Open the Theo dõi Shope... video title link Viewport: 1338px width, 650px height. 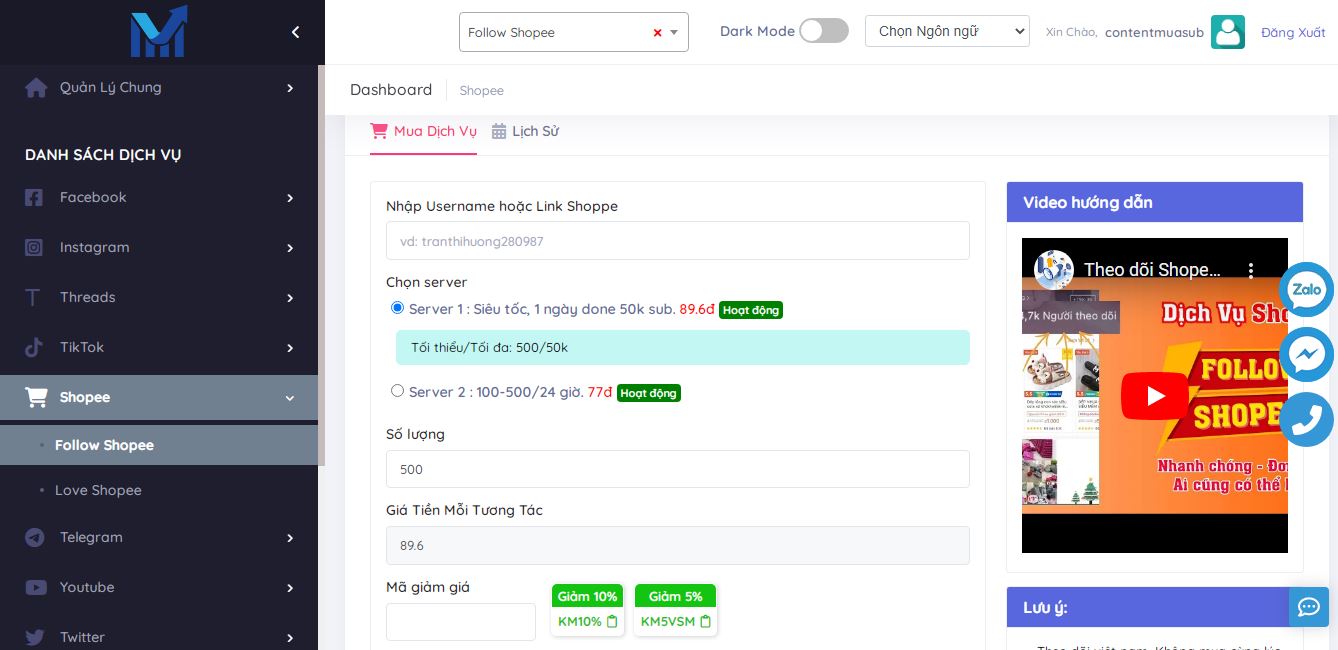click(1152, 270)
